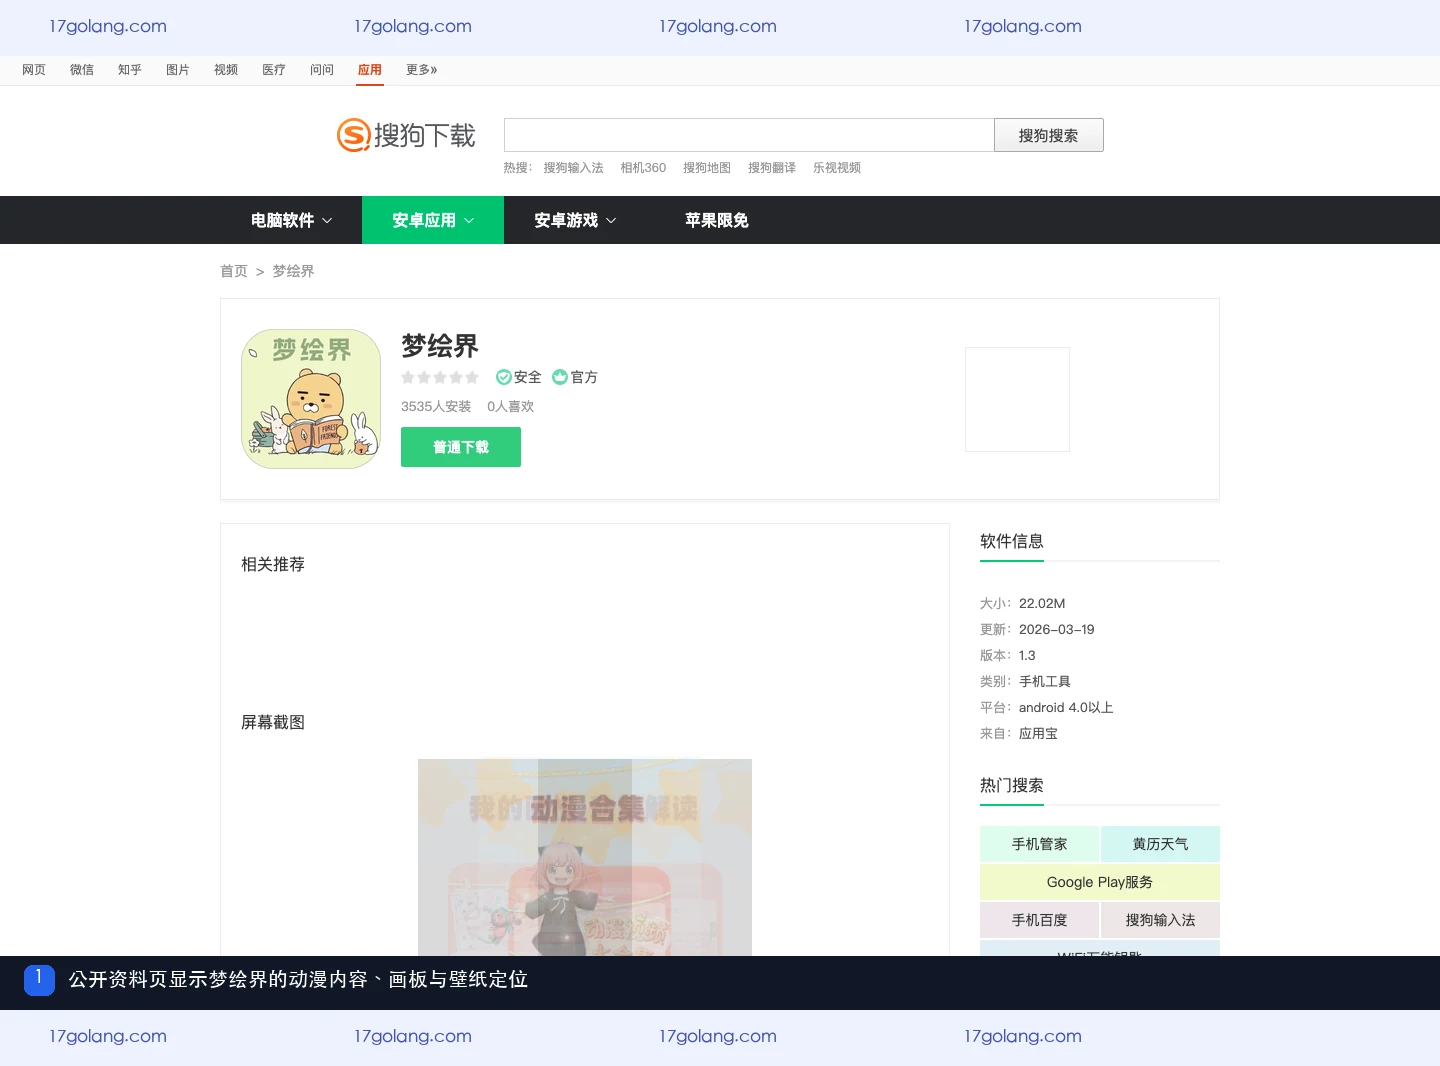The image size is (1440, 1066).
Task: Click the source value 应用宝
Action: point(1038,733)
